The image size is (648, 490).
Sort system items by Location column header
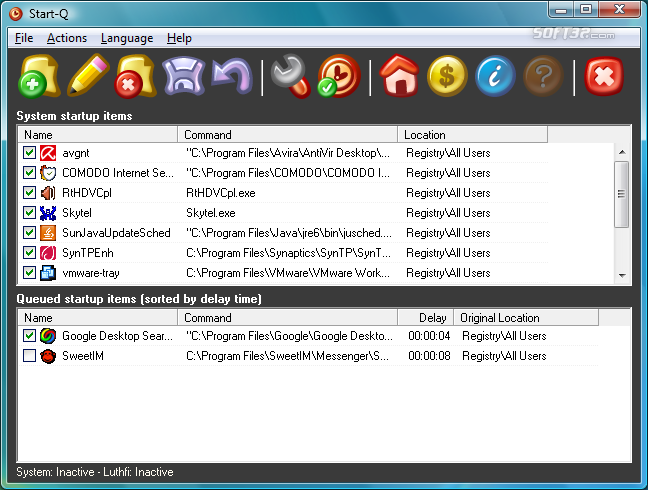473,135
